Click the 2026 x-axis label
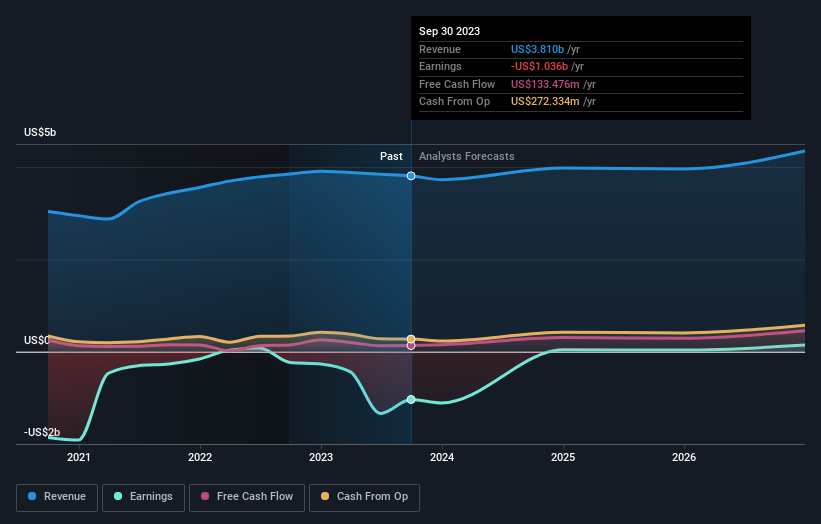This screenshot has width=821, height=524. [684, 458]
